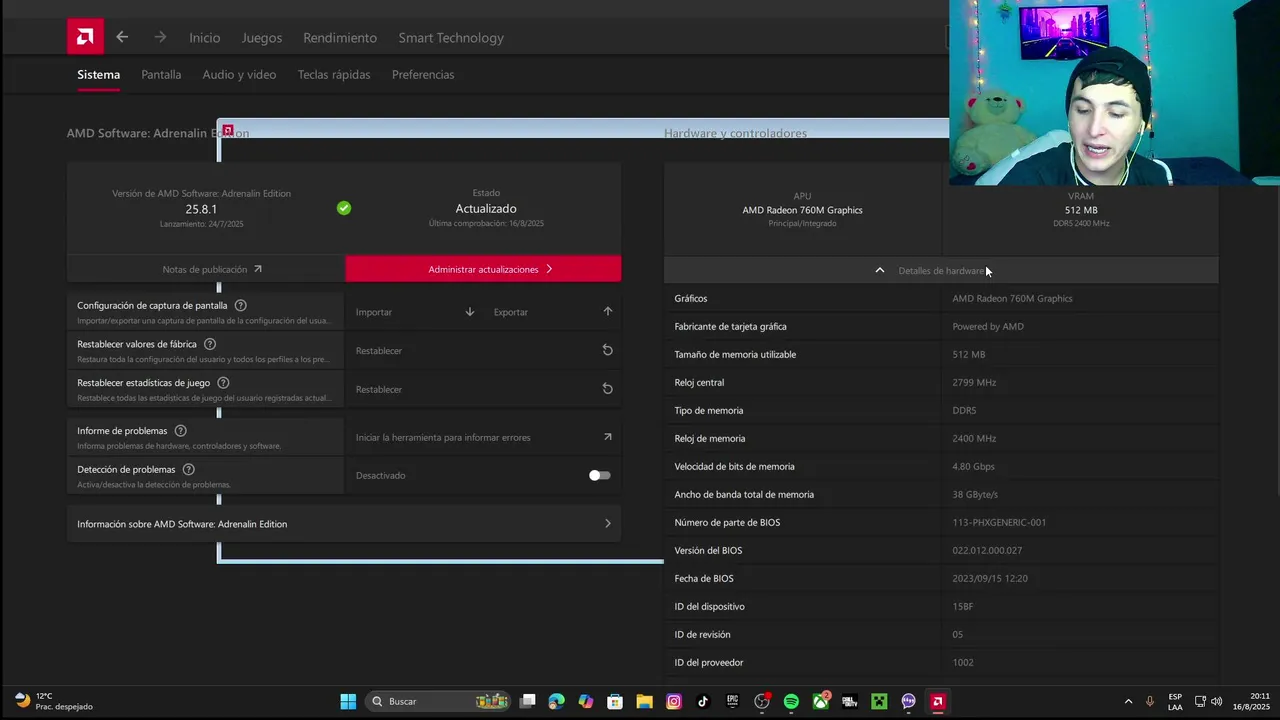Viewport: 1280px width, 720px height.
Task: Show help for Detección de problemas
Action: 188,469
